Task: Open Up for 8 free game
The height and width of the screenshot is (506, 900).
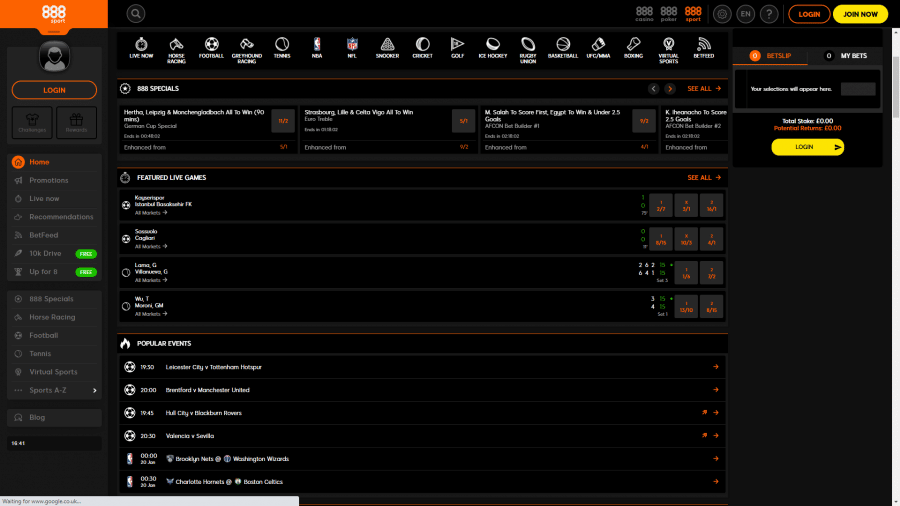Action: pyautogui.click(x=55, y=272)
